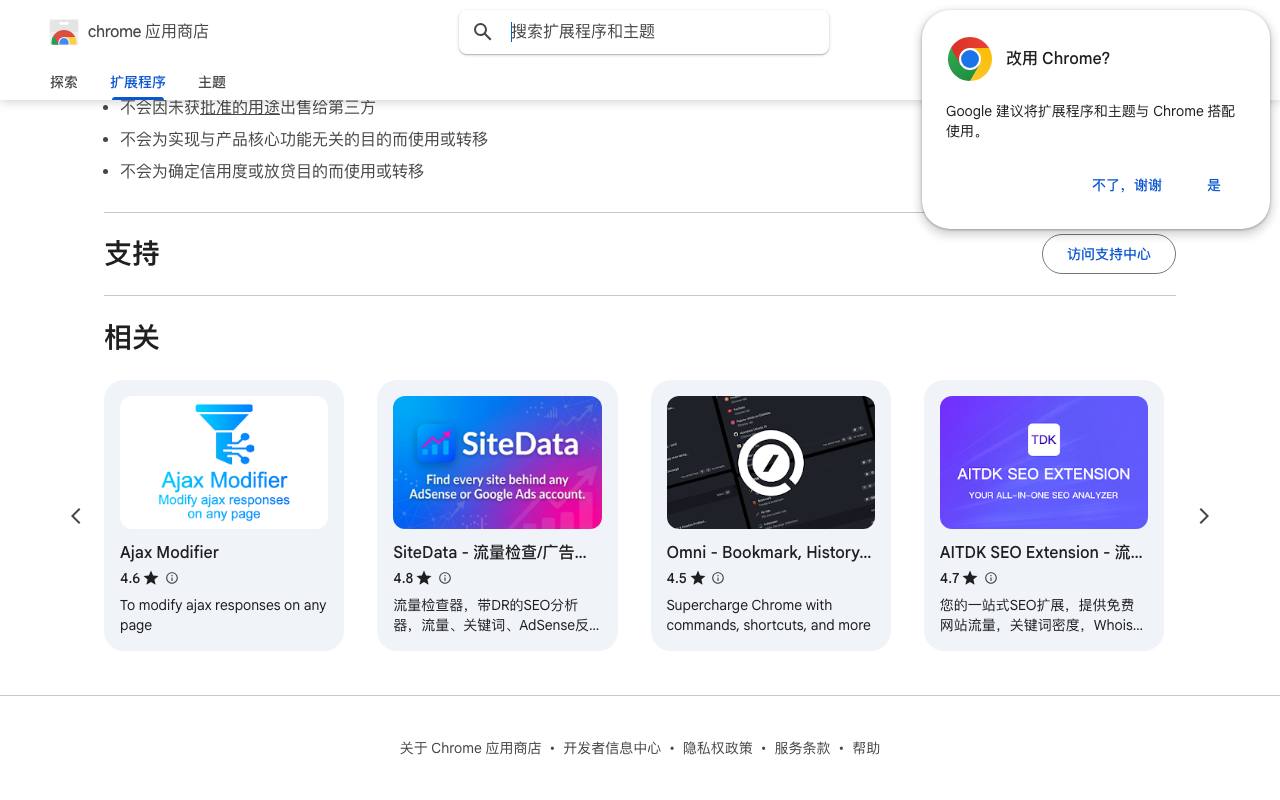Click the Chrome Web Store logo icon
1280x800 pixels.
64,32
